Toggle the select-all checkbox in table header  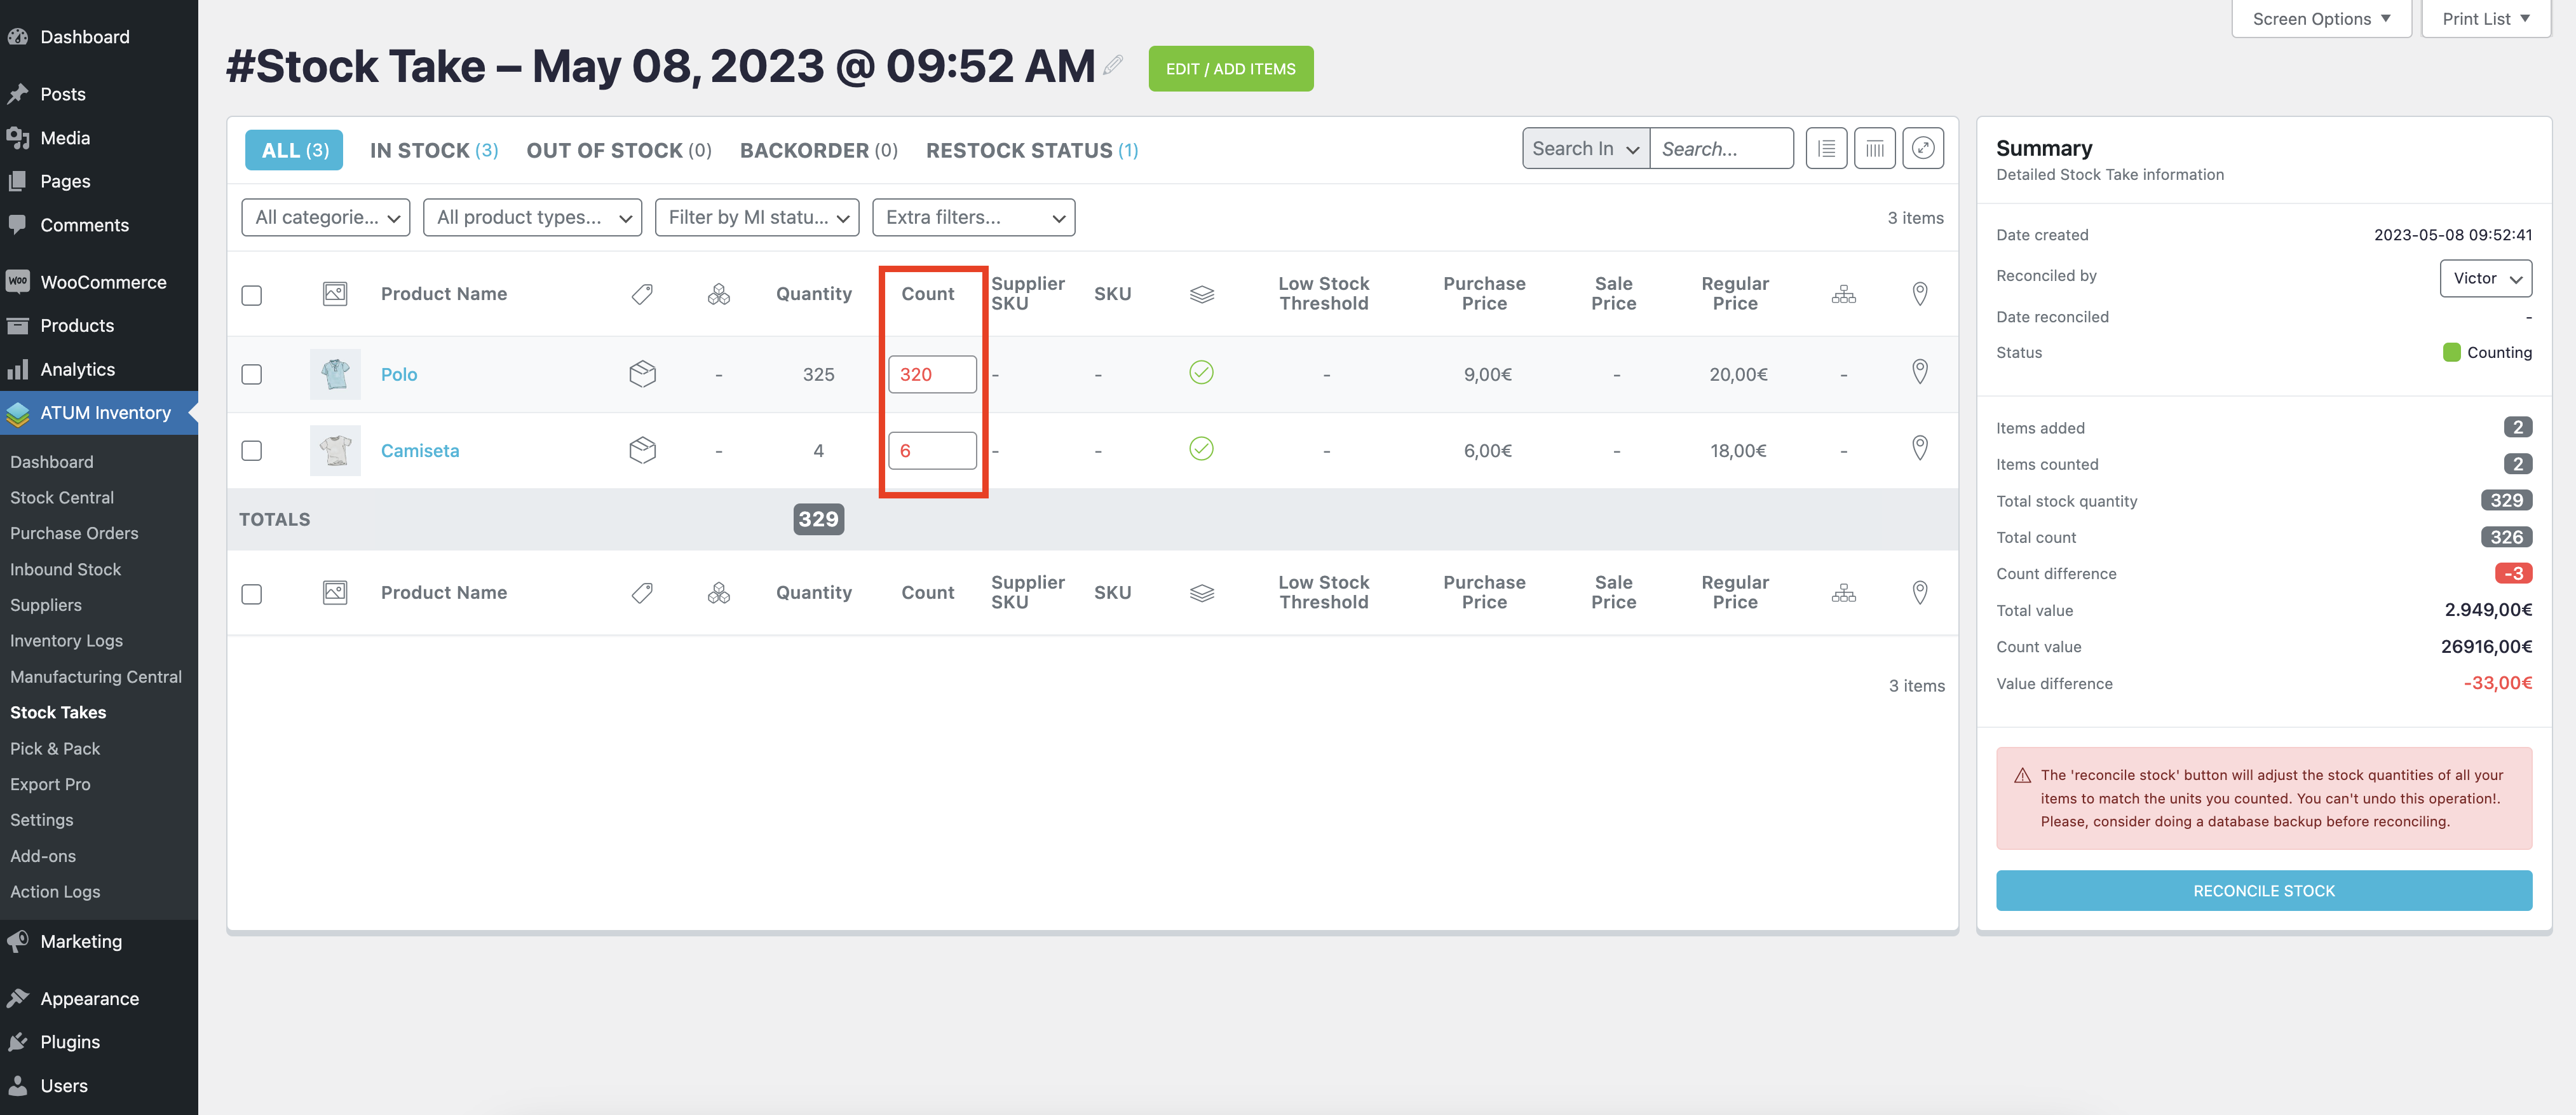252,295
